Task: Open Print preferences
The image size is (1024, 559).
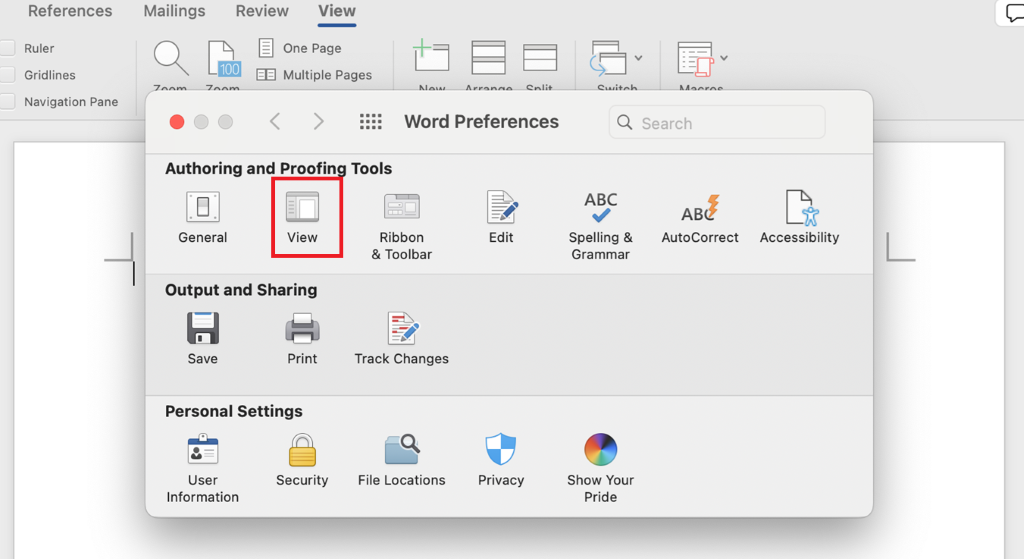Action: pyautogui.click(x=302, y=339)
